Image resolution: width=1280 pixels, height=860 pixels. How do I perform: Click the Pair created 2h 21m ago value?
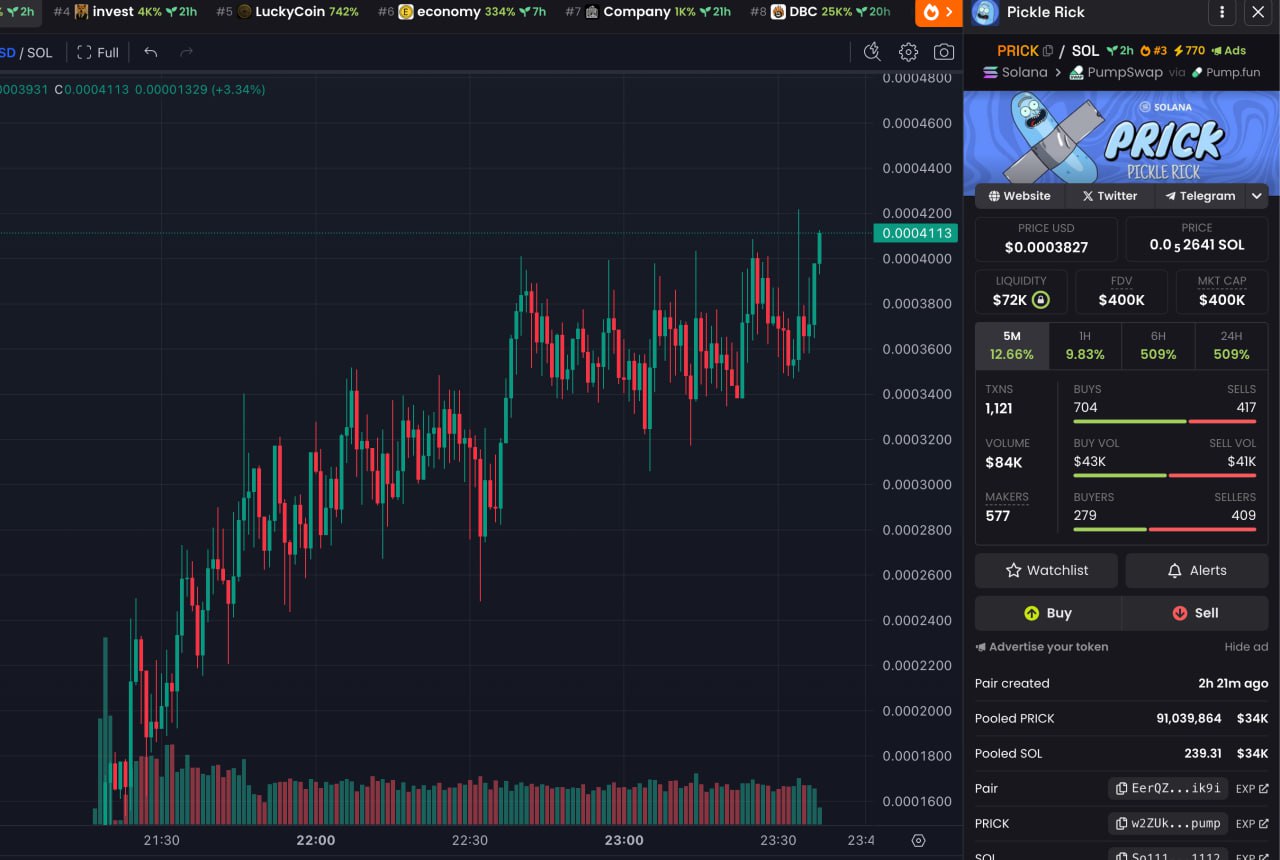pos(1233,684)
